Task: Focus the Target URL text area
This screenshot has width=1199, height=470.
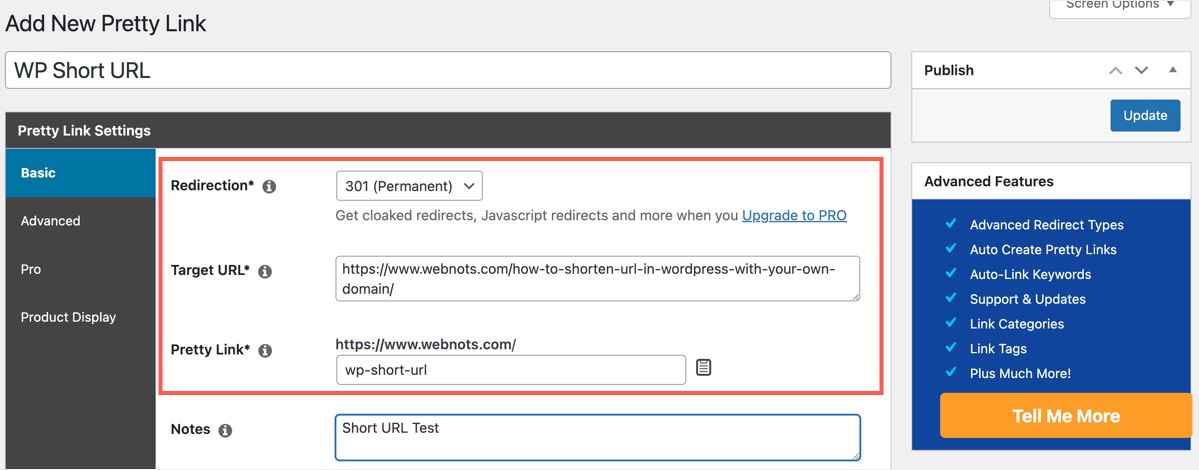Action: click(597, 278)
